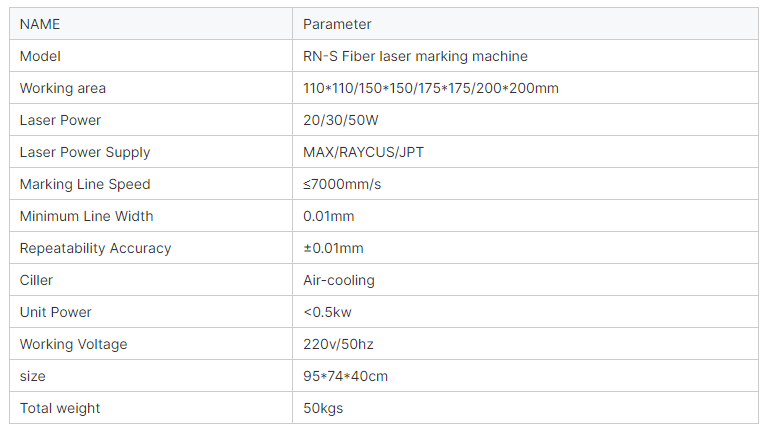Click the Minimum Line Width label
This screenshot has height=429, width=764.
click(x=86, y=216)
